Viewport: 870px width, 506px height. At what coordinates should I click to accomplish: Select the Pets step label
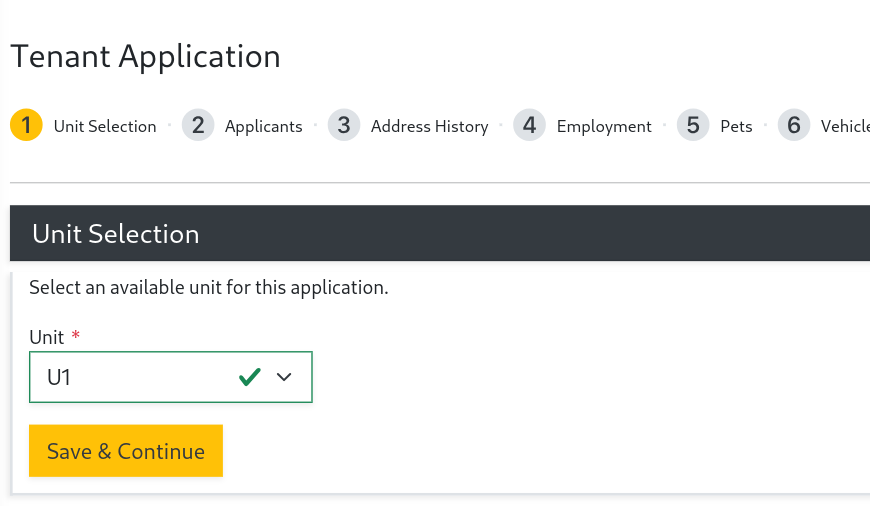[x=736, y=127]
